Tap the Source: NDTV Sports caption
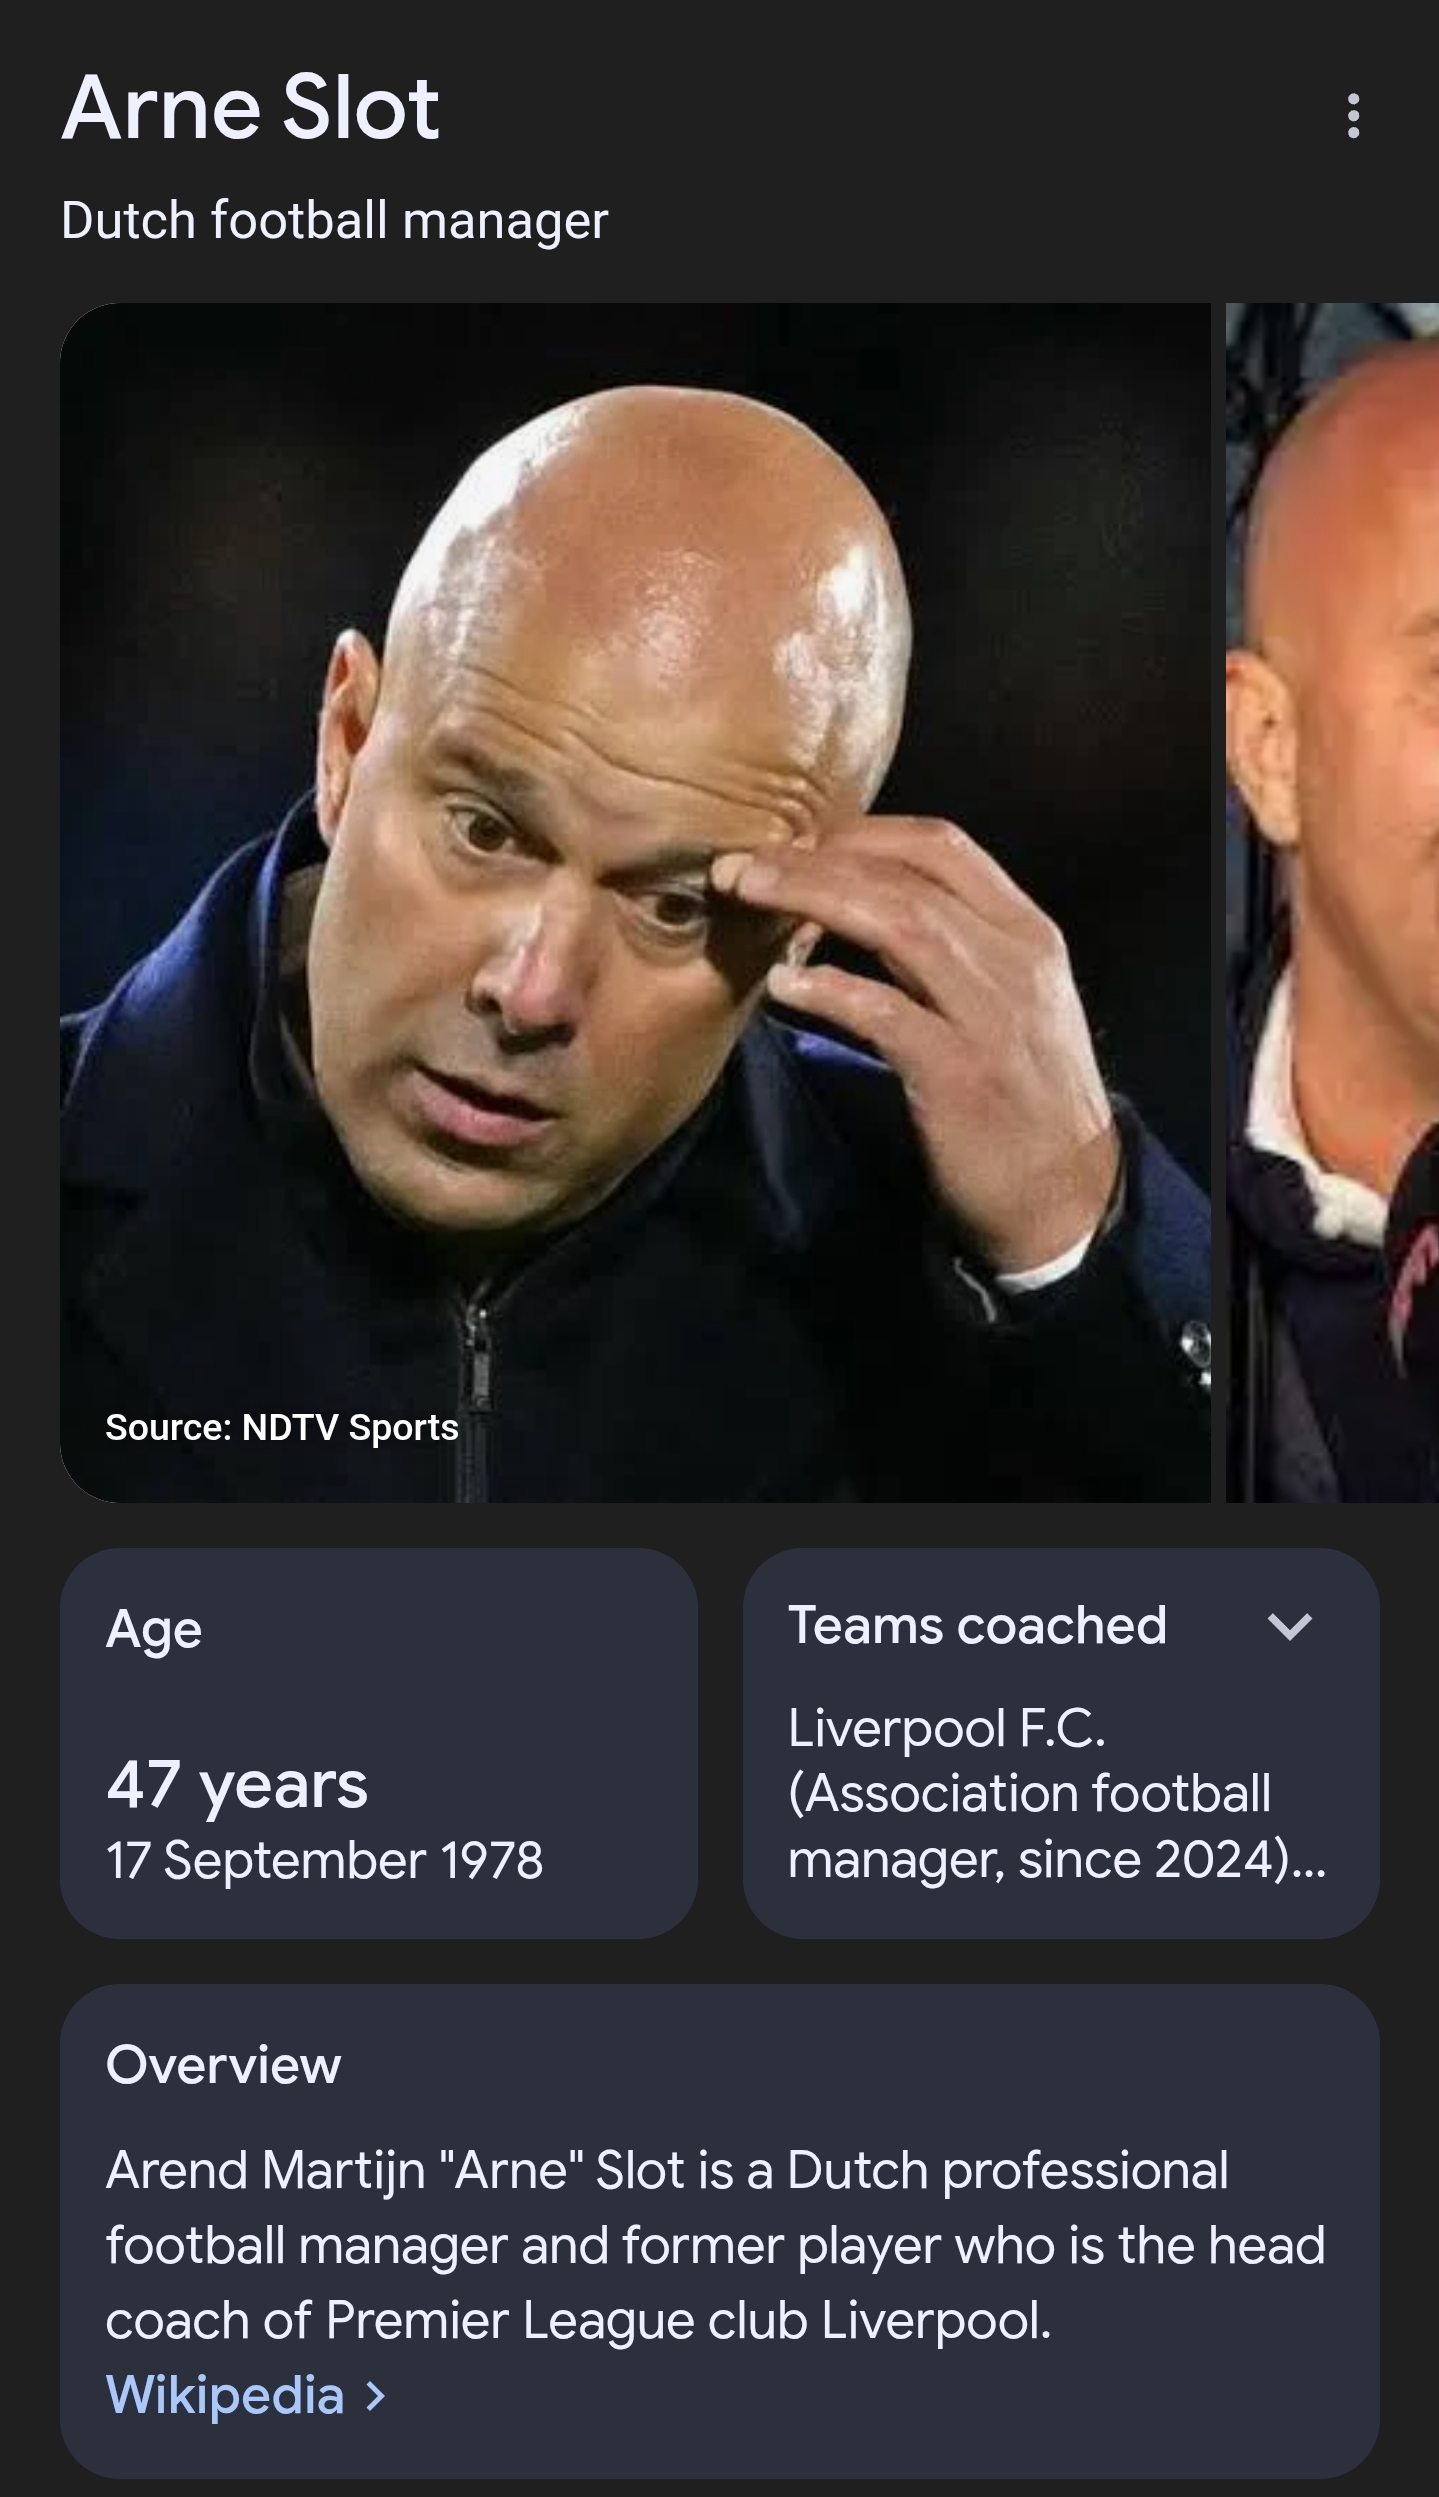Viewport: 1439px width, 2497px height. pyautogui.click(x=282, y=1427)
